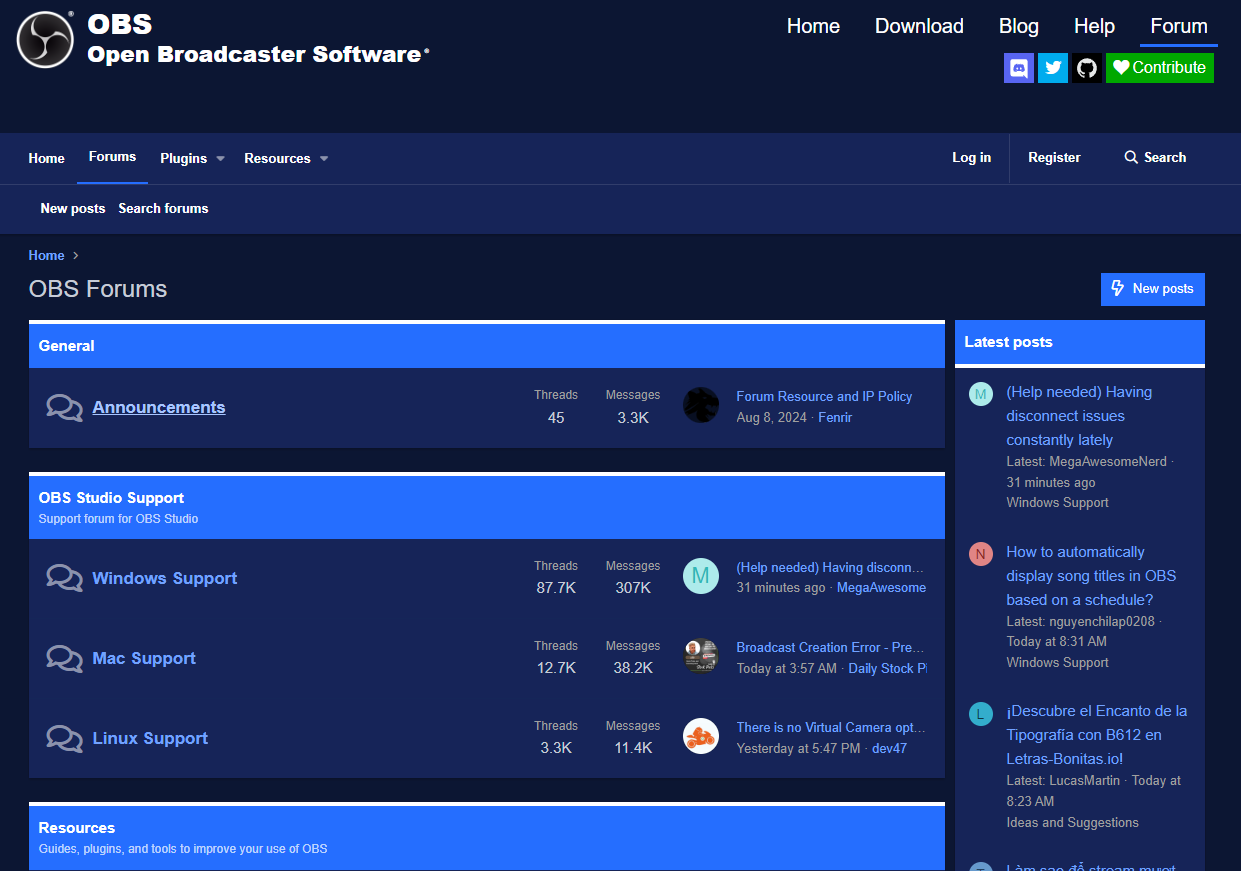Screen dimensions: 1241x871
Task: Open Home in the top site menu
Action: coord(813,26)
